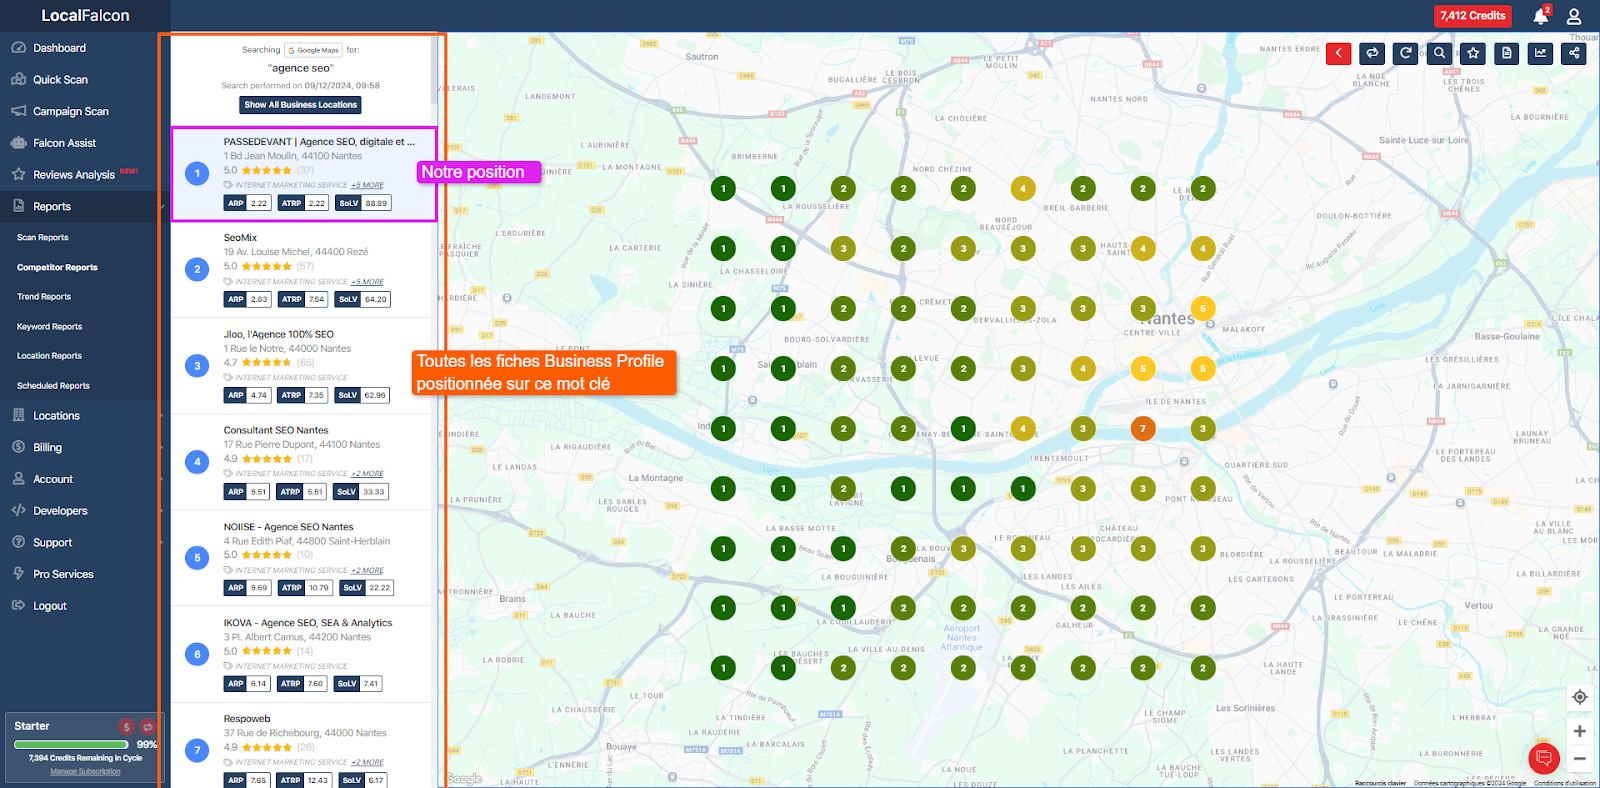Click the star favorite icon on map toolbar
The height and width of the screenshot is (788, 1600).
coord(1473,53)
